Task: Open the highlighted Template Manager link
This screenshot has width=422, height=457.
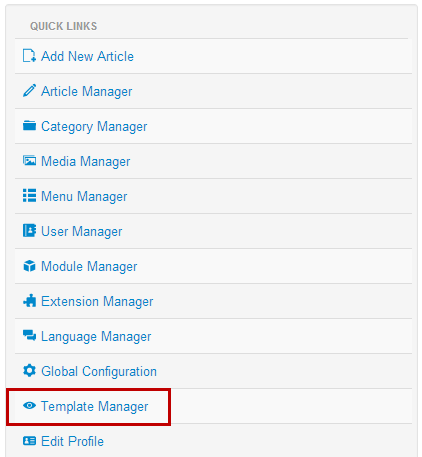Action: pos(95,407)
